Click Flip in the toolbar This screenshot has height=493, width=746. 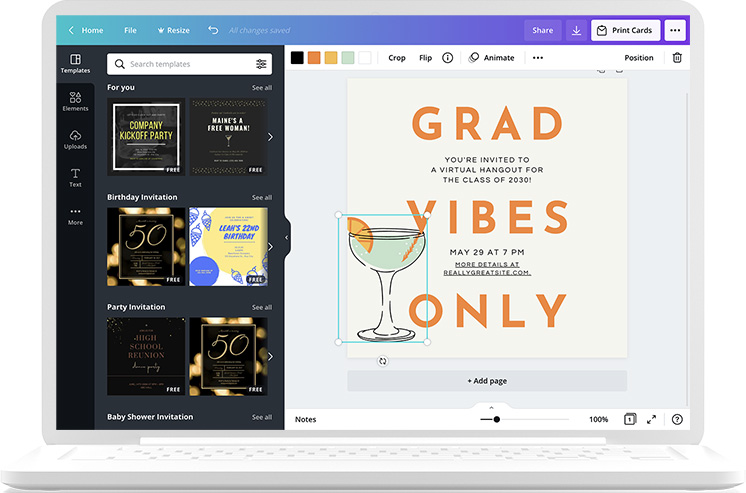425,58
